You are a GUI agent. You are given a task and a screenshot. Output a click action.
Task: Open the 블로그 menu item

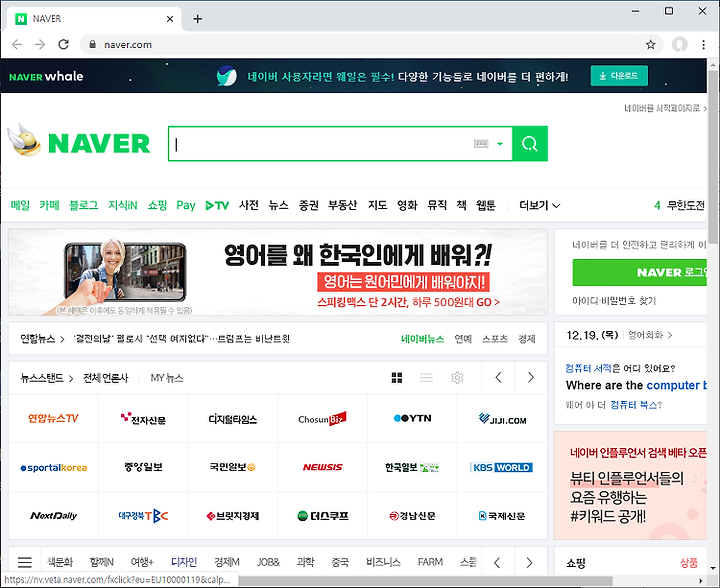(x=84, y=205)
